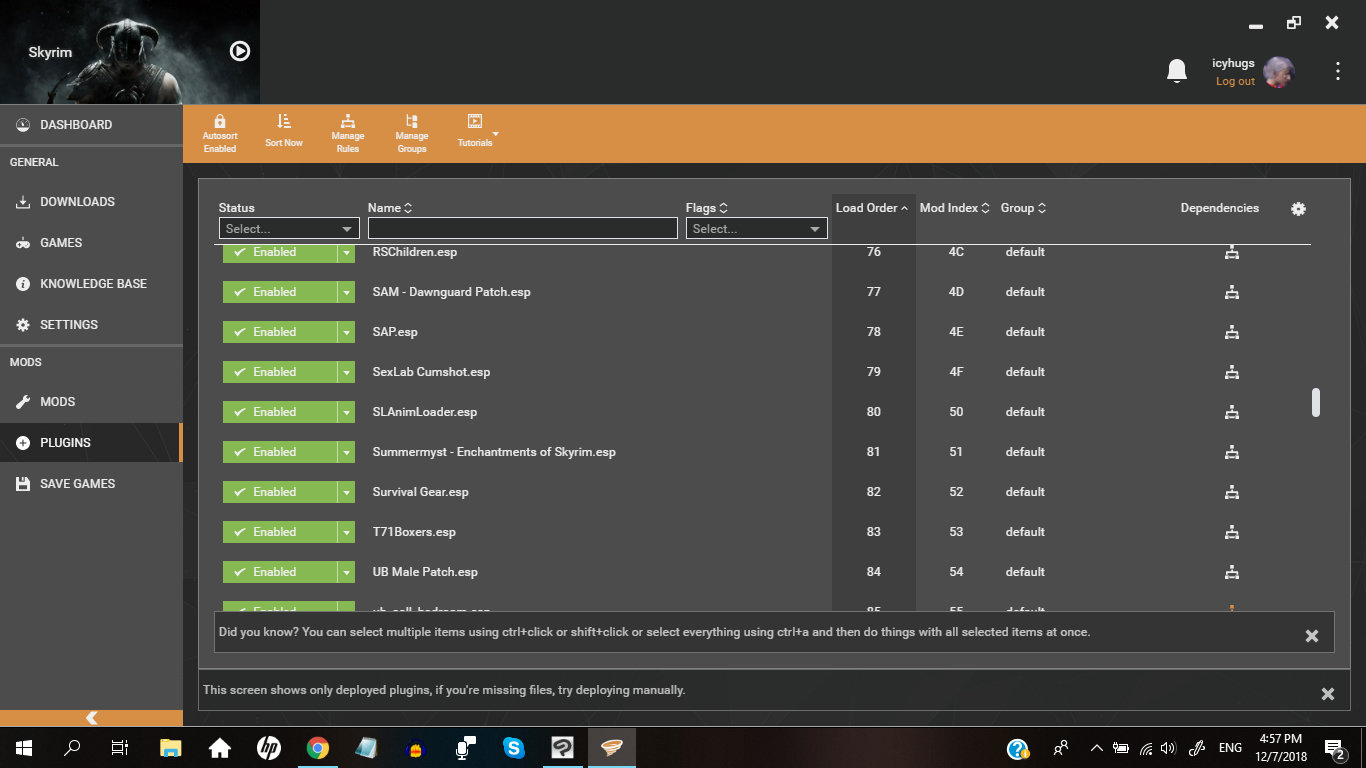Click dependencies icon for RSChildren.esp

[x=1232, y=252]
